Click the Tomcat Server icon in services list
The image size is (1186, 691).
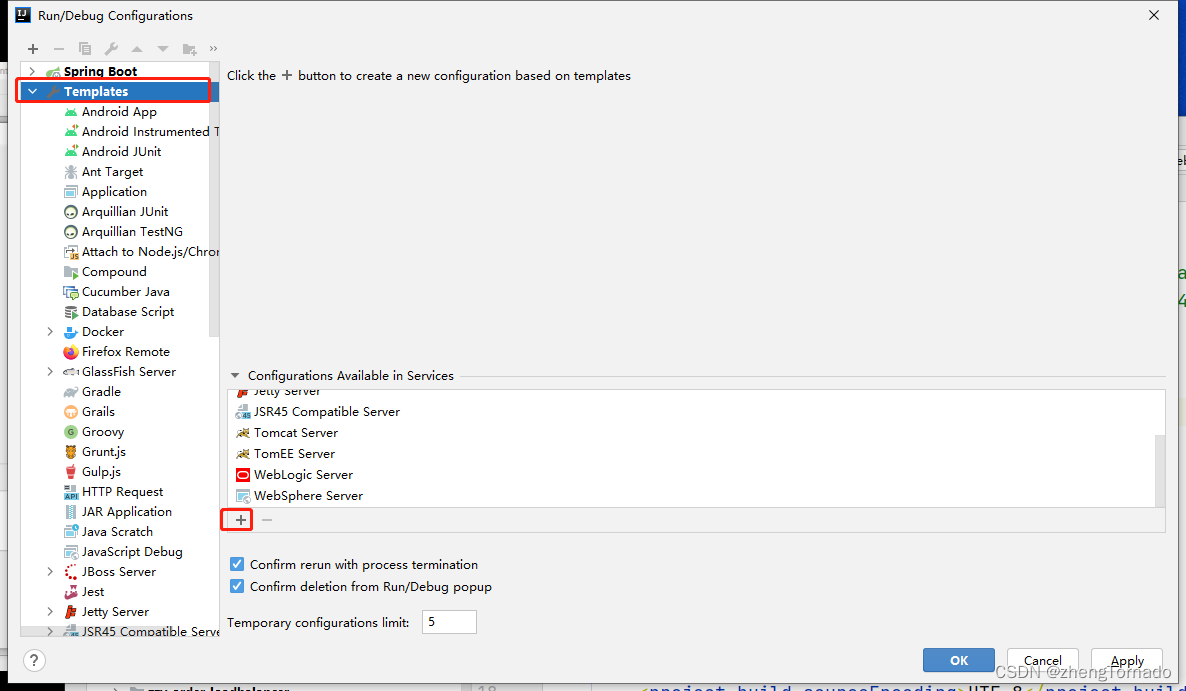tap(243, 433)
